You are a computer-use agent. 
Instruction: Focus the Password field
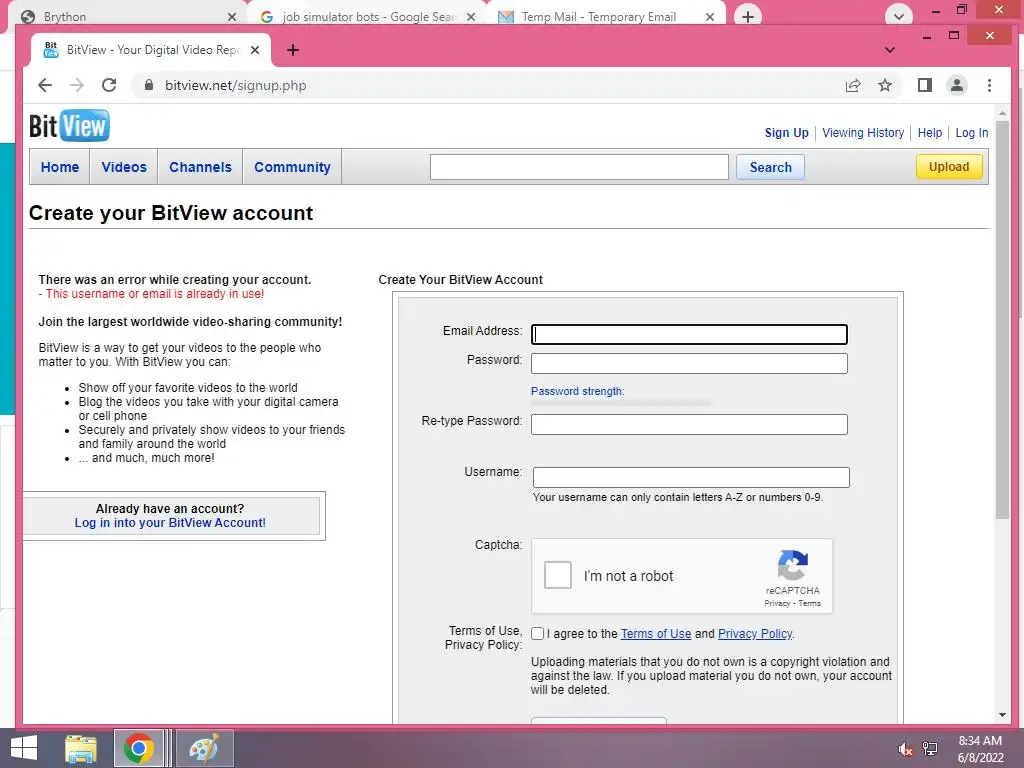(x=689, y=363)
